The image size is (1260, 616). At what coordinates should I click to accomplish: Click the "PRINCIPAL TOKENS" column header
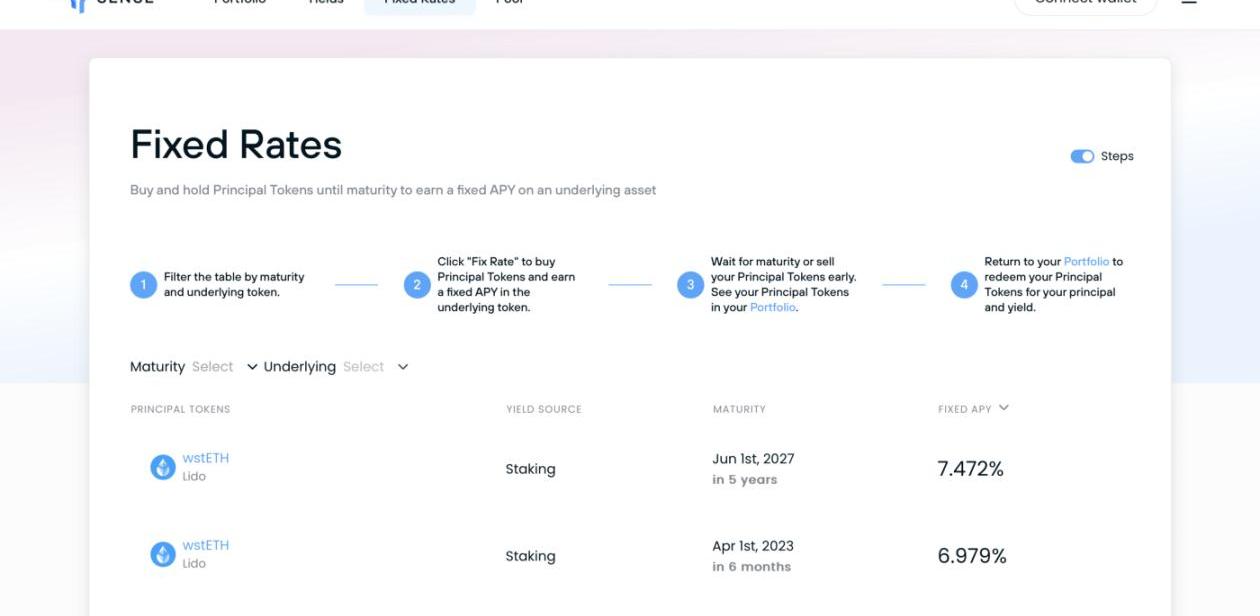180,409
